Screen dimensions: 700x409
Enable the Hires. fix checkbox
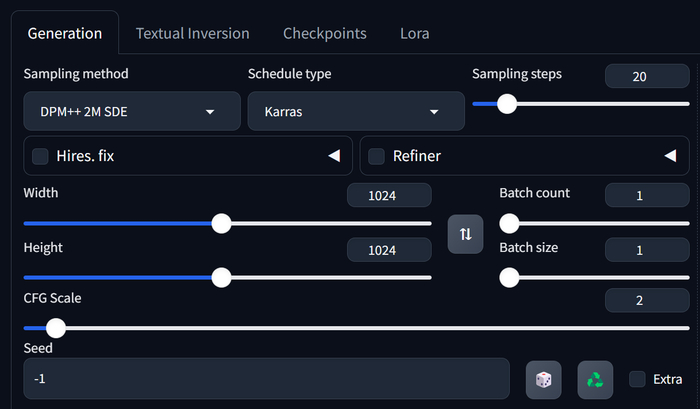click(x=41, y=156)
